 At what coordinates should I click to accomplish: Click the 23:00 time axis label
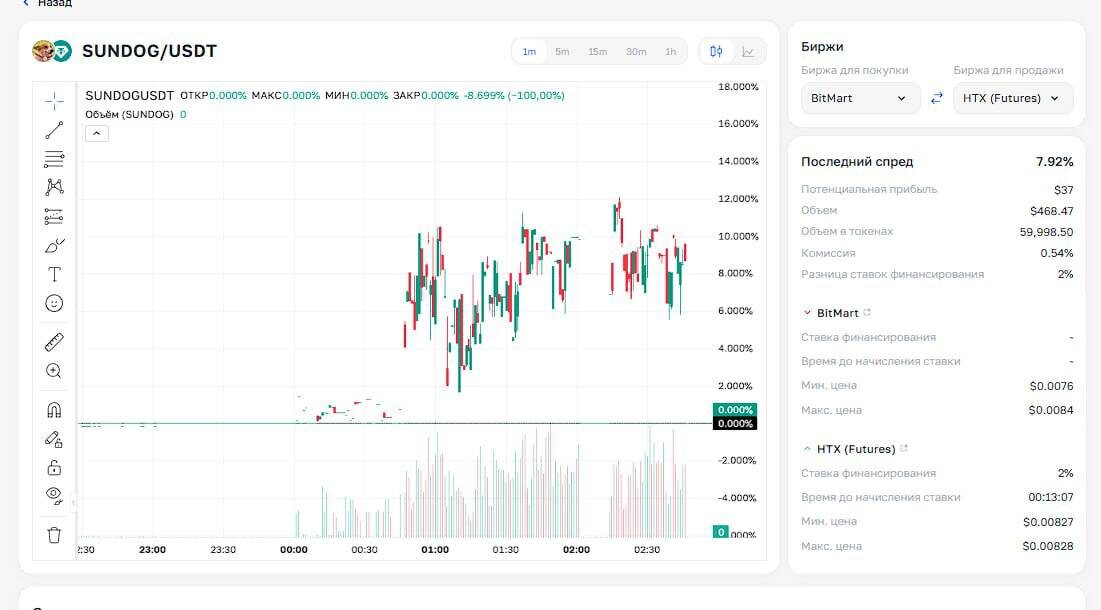point(152,550)
